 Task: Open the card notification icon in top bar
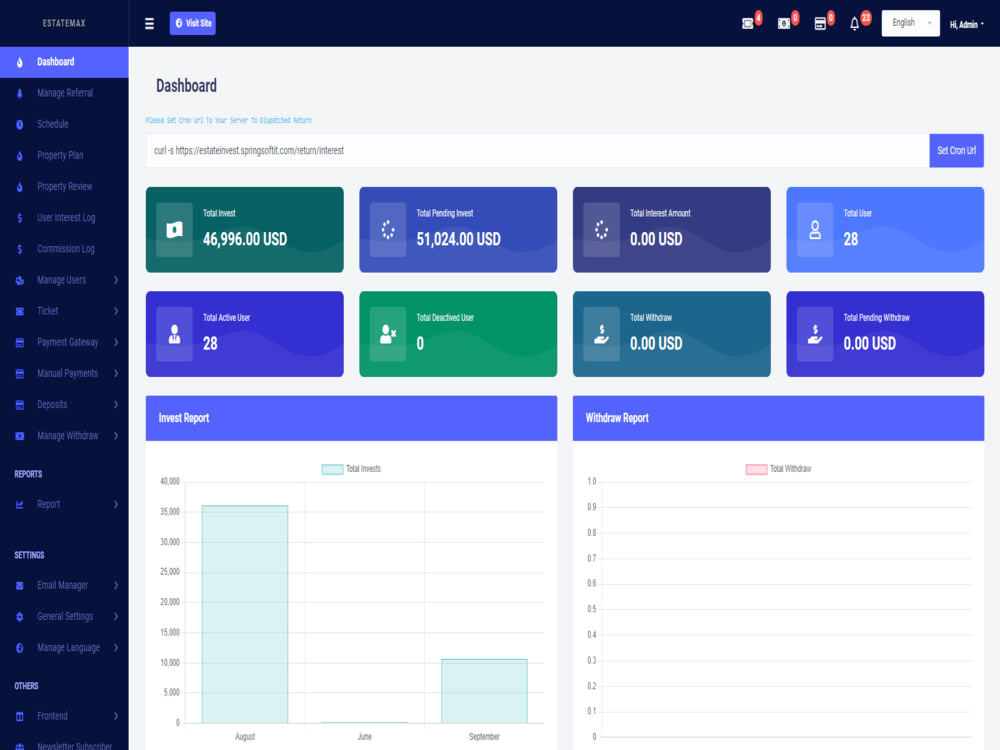[820, 24]
